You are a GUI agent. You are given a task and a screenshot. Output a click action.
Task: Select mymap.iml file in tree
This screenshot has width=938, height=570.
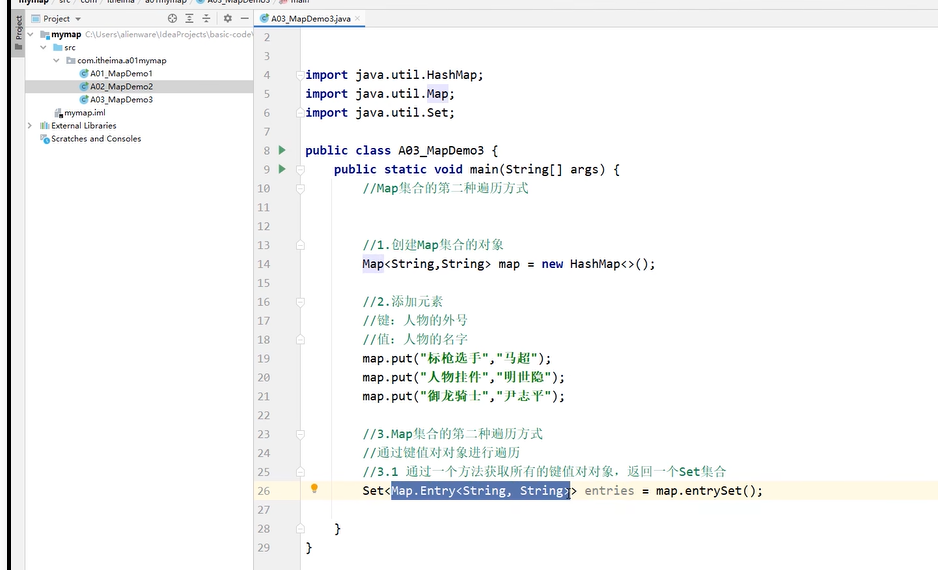pyautogui.click(x=84, y=112)
